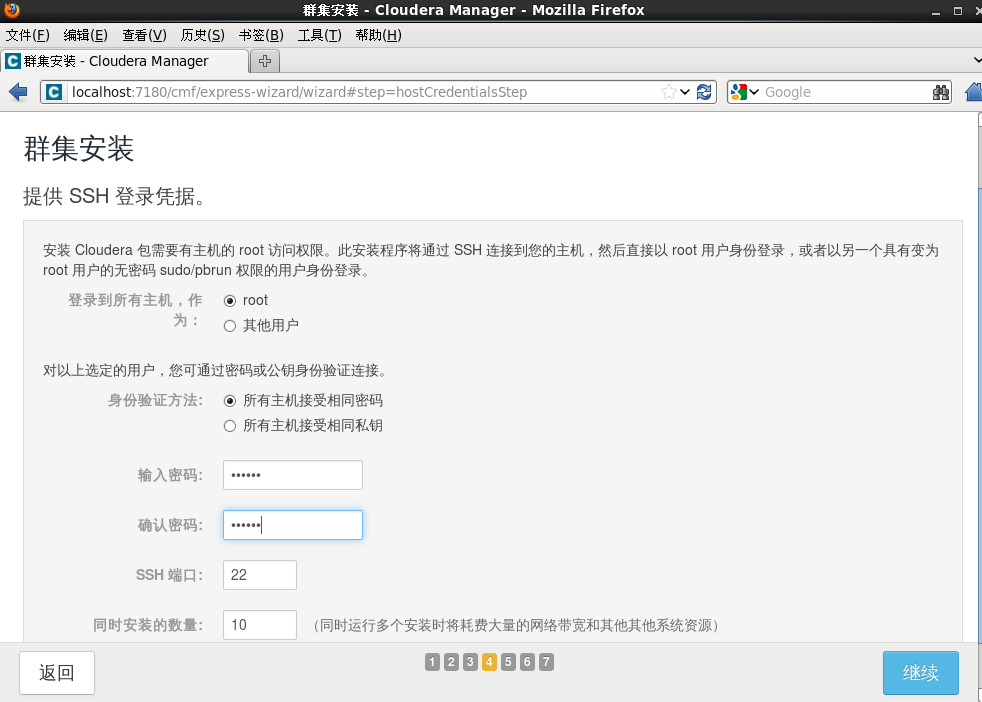This screenshot has width=982, height=702.
Task: Go to wizard step 3
Action: coord(470,662)
